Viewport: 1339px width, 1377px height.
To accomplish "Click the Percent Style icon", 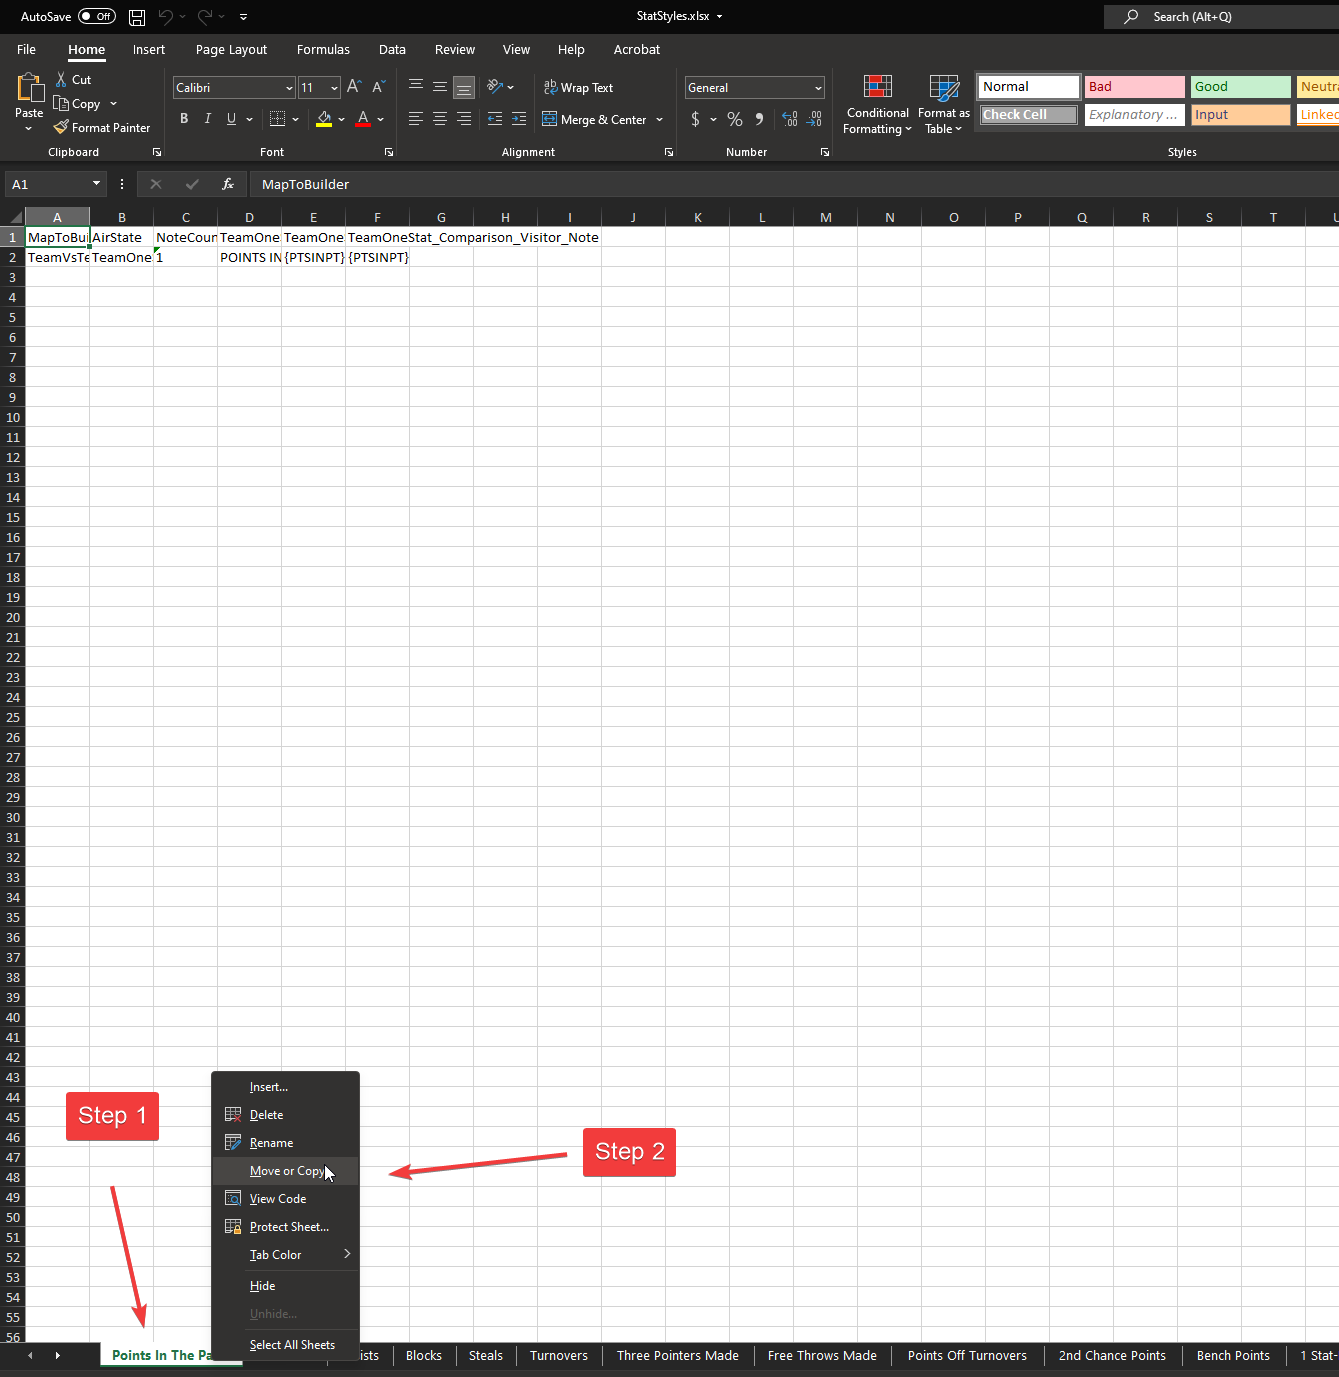I will click(x=735, y=119).
